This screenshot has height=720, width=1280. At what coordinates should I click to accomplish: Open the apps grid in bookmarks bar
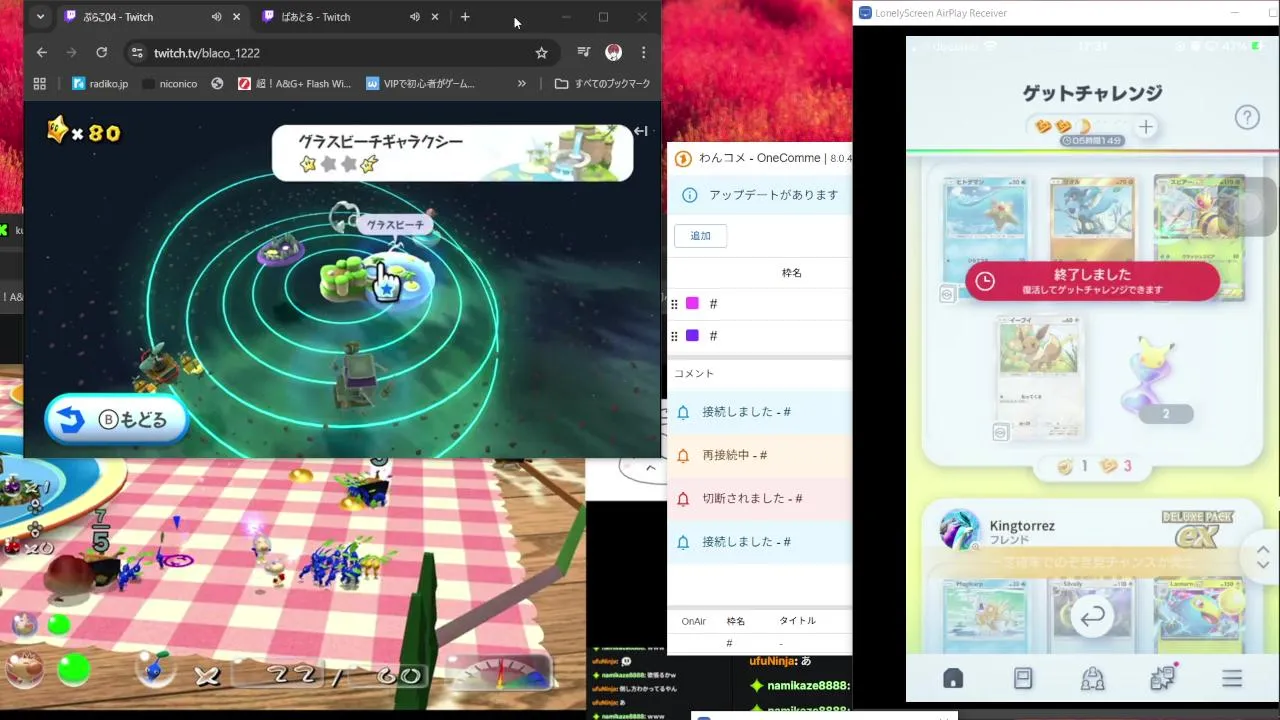[40, 84]
